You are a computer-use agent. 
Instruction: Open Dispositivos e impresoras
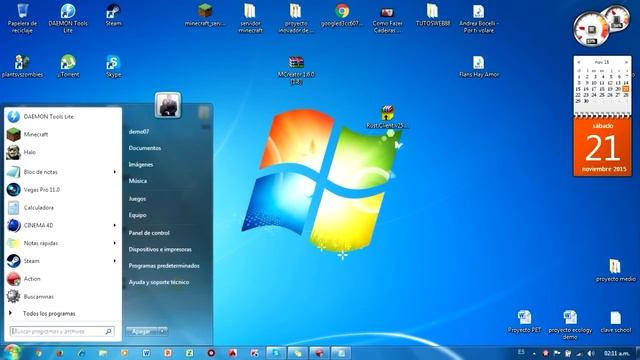coord(160,249)
